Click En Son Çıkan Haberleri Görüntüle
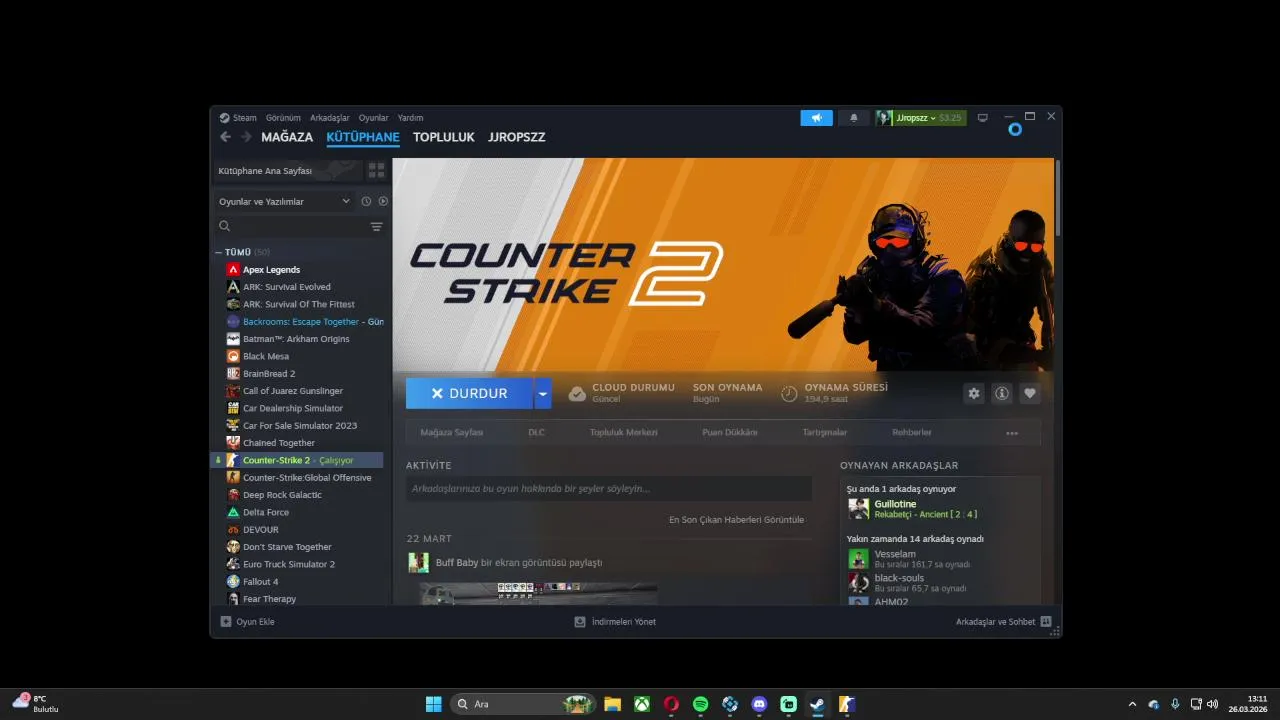This screenshot has width=1280, height=720. [x=736, y=520]
